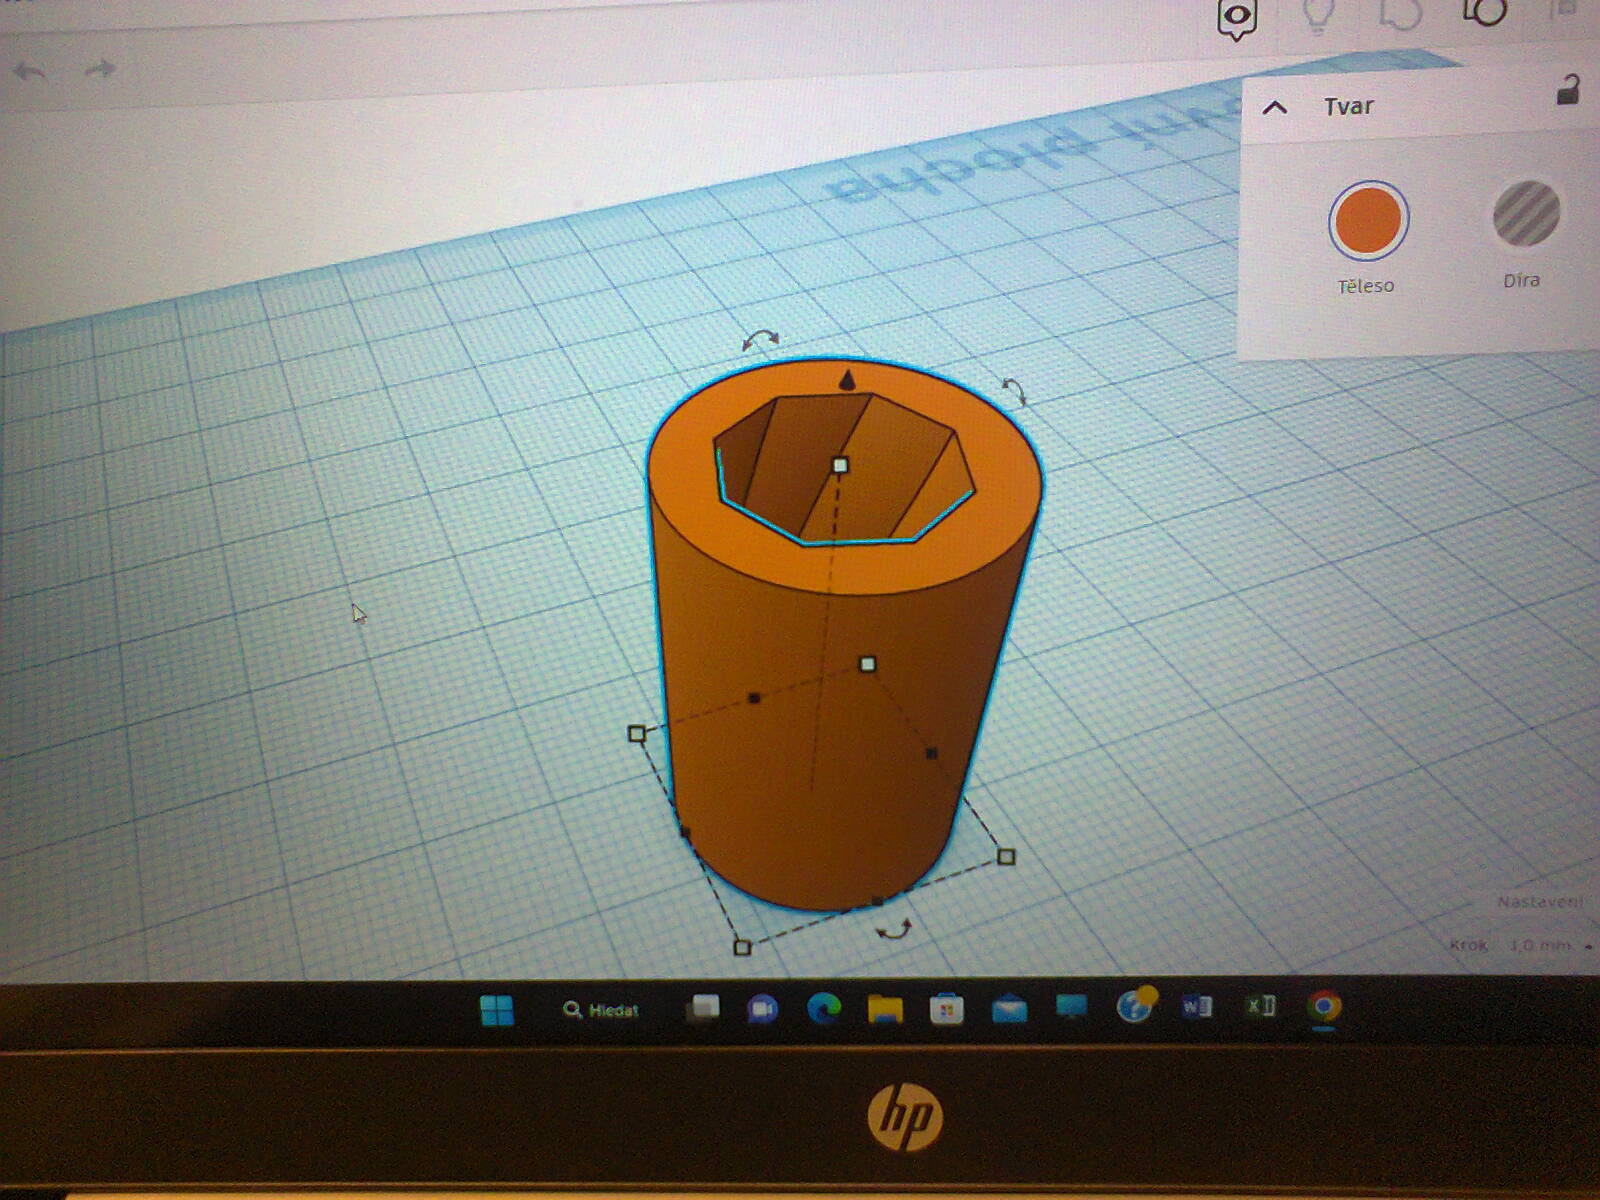Open Microsoft Store from taskbar
Screen dimensions: 1600x1200
[946, 1010]
